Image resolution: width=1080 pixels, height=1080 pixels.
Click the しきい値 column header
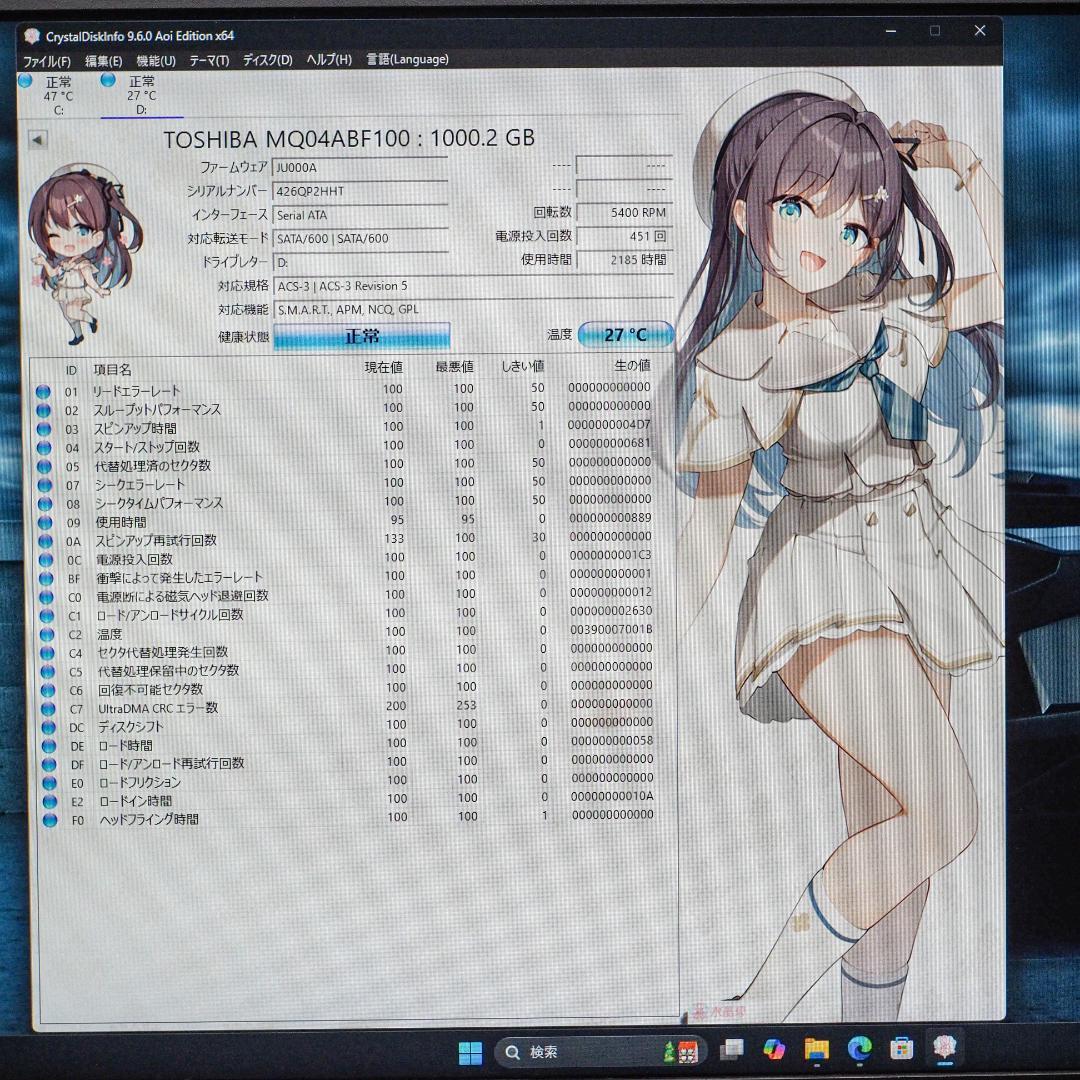pyautogui.click(x=523, y=366)
